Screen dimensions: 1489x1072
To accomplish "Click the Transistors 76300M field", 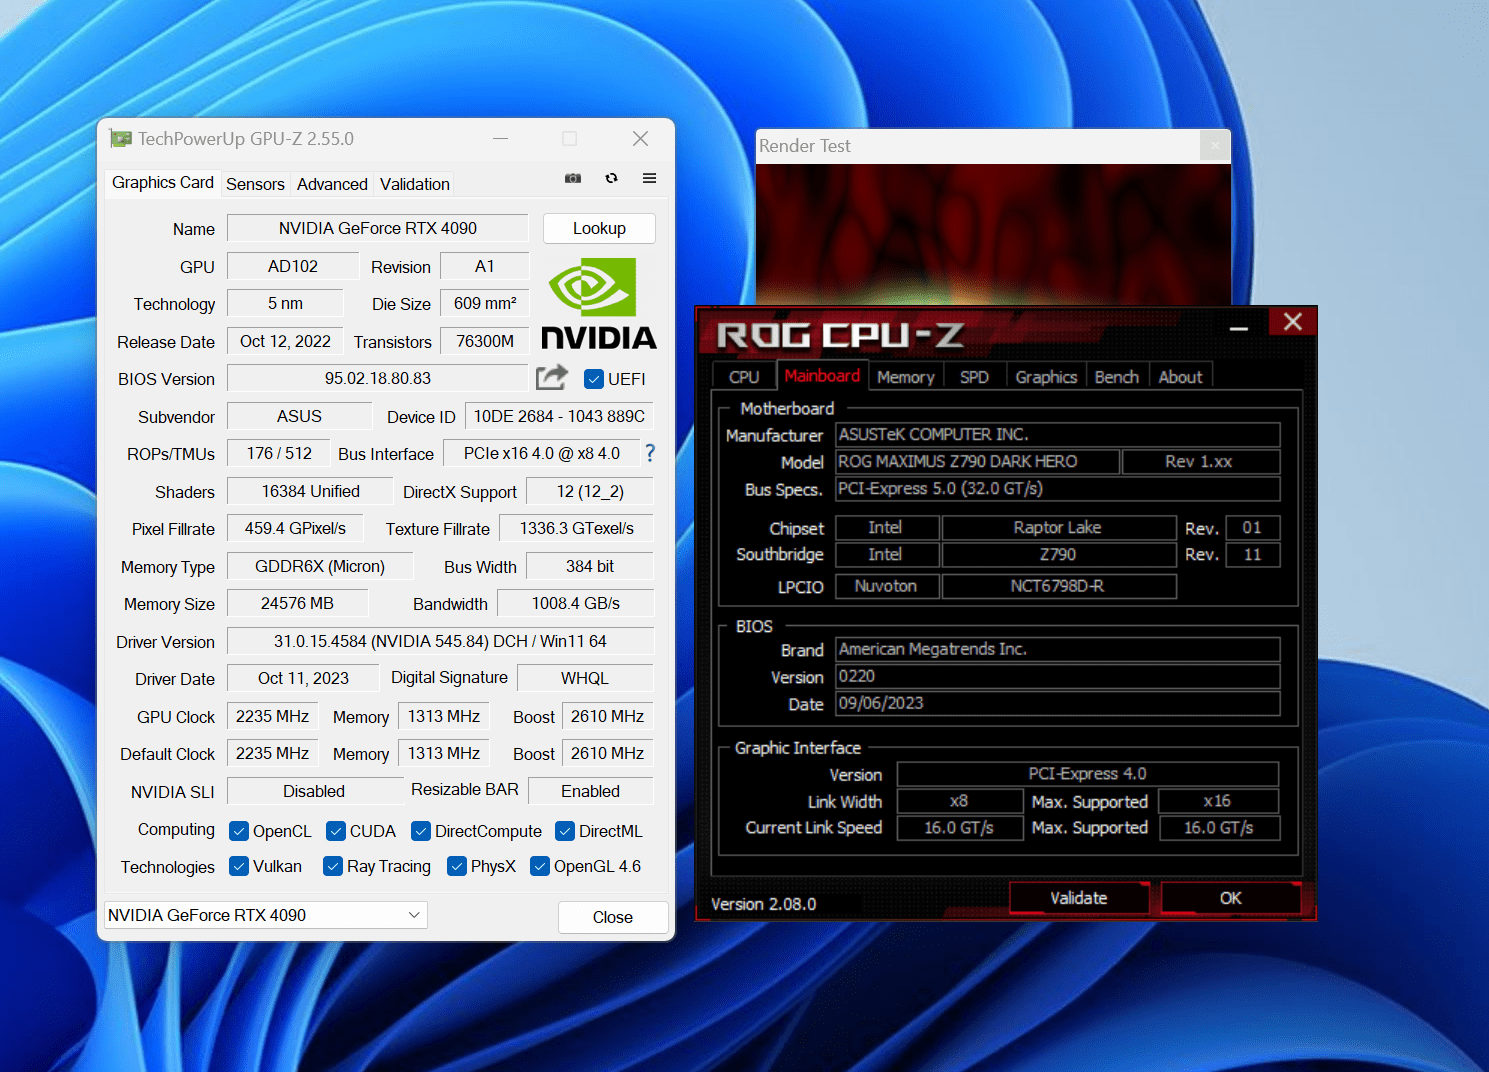I will (485, 341).
